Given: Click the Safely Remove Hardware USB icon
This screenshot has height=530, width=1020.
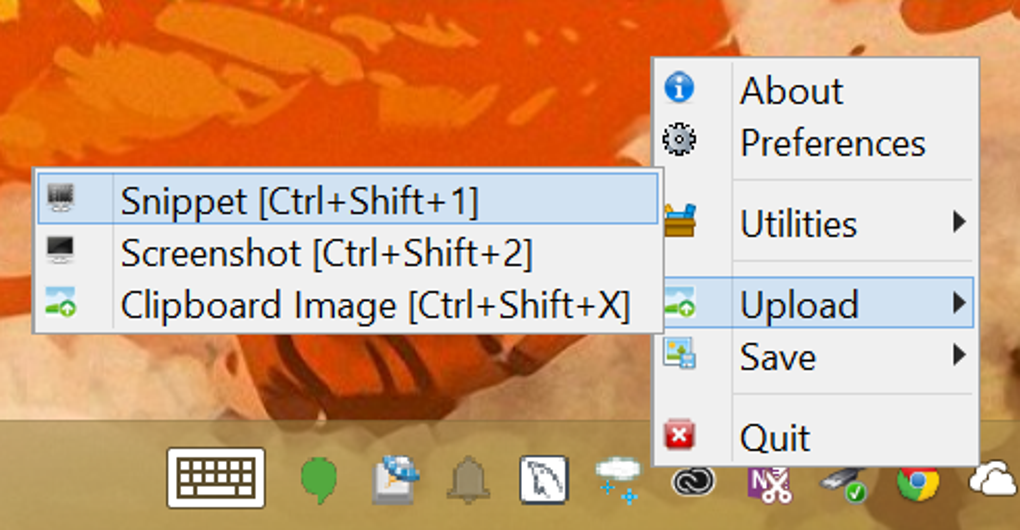Looking at the screenshot, I should click(x=843, y=482).
